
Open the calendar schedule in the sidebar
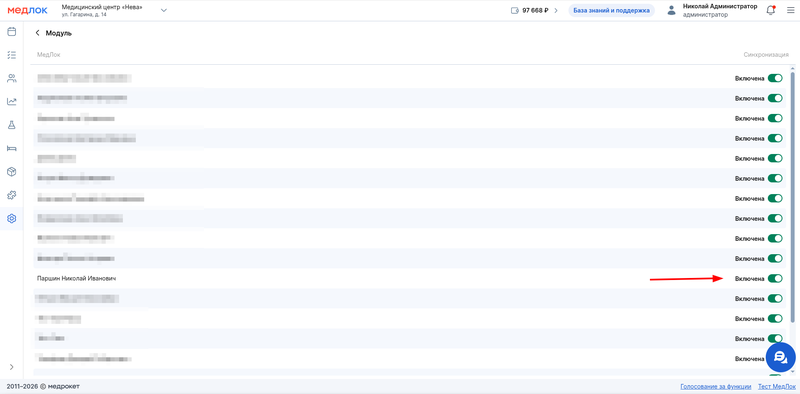pyautogui.click(x=11, y=32)
